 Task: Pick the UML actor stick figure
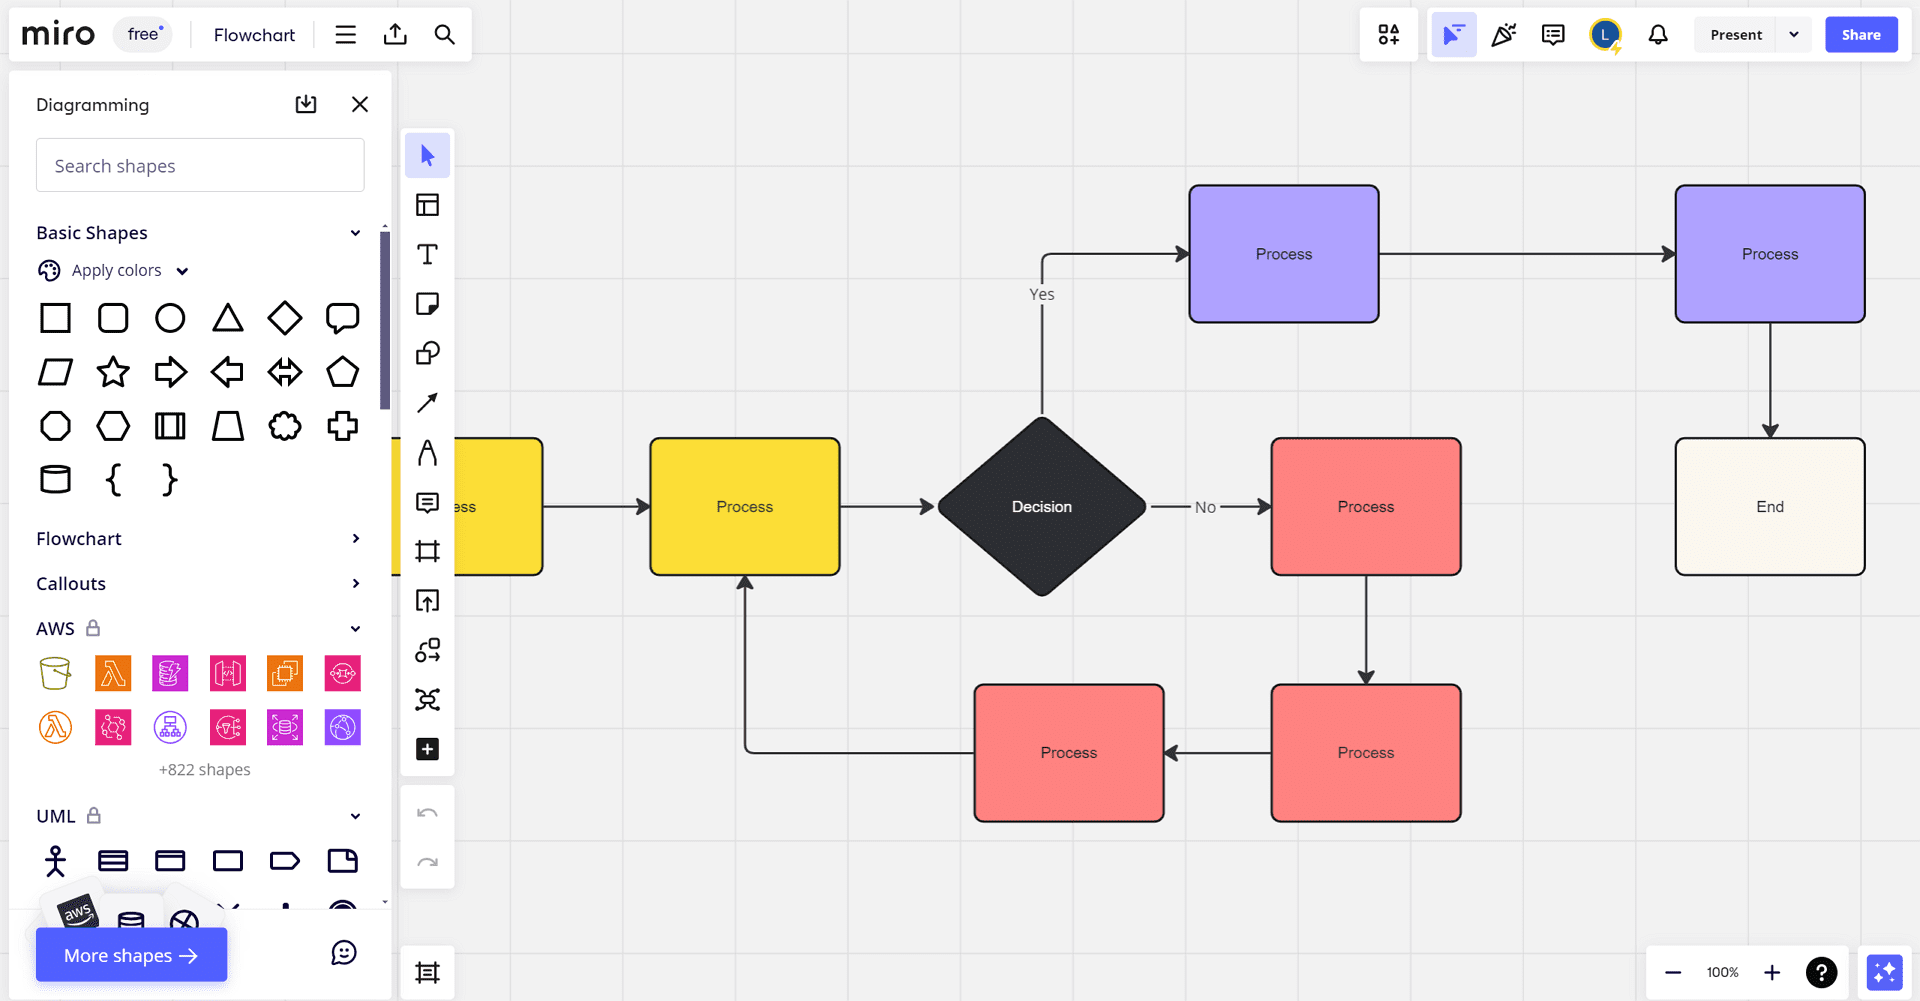pos(55,861)
